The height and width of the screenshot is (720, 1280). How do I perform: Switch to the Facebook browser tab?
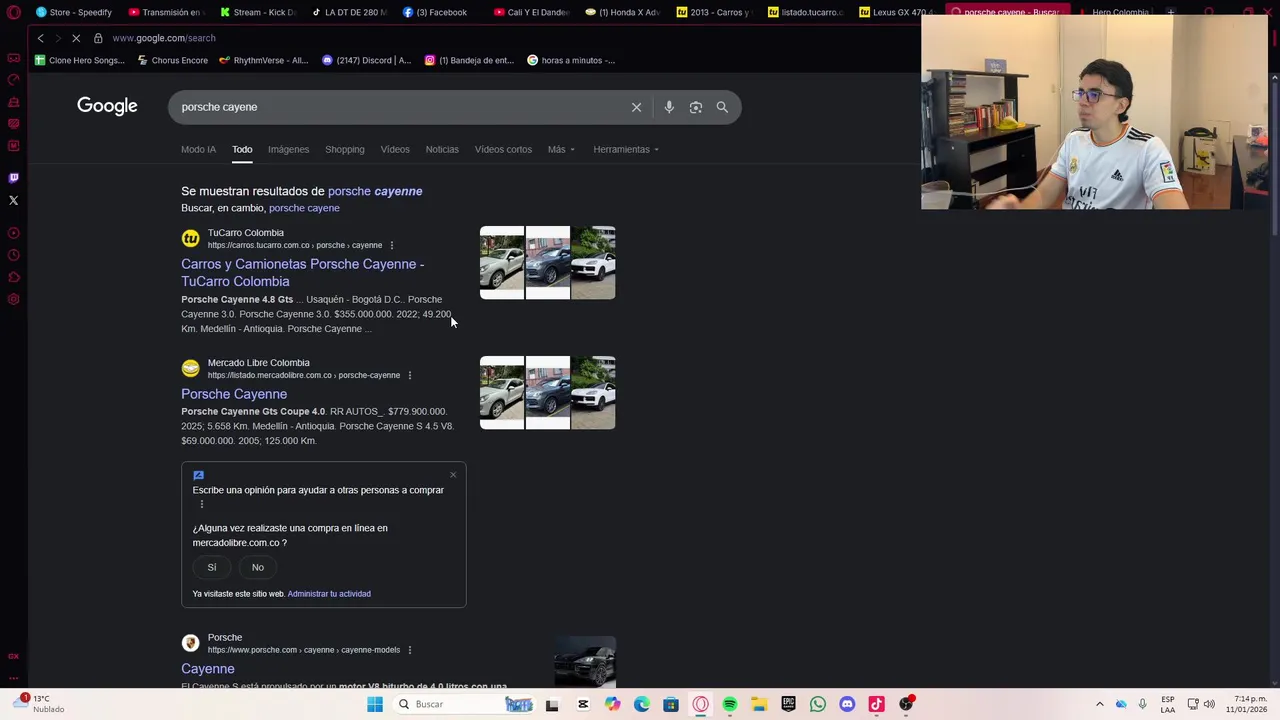coord(437,12)
